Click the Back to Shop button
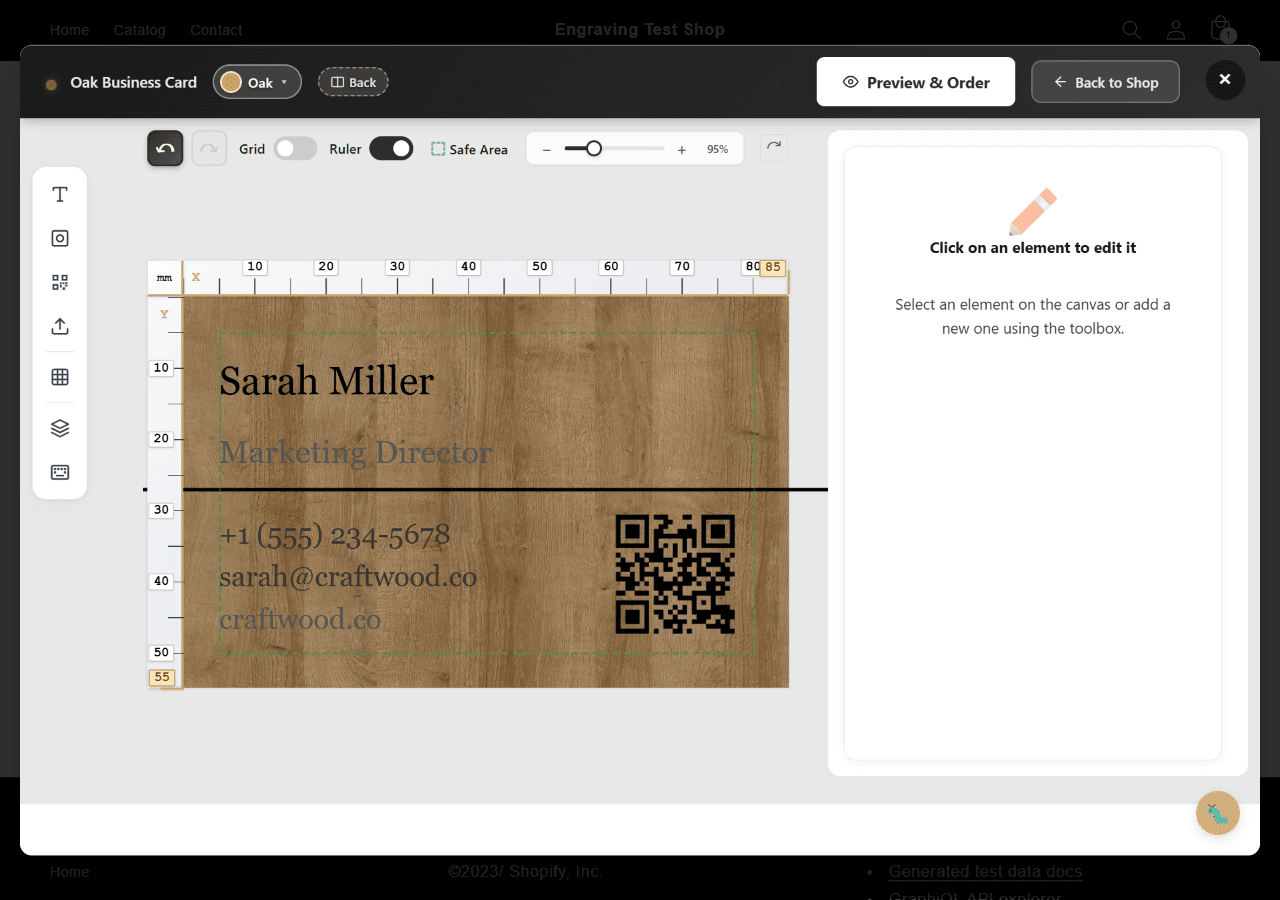This screenshot has width=1280, height=900. coord(1105,81)
